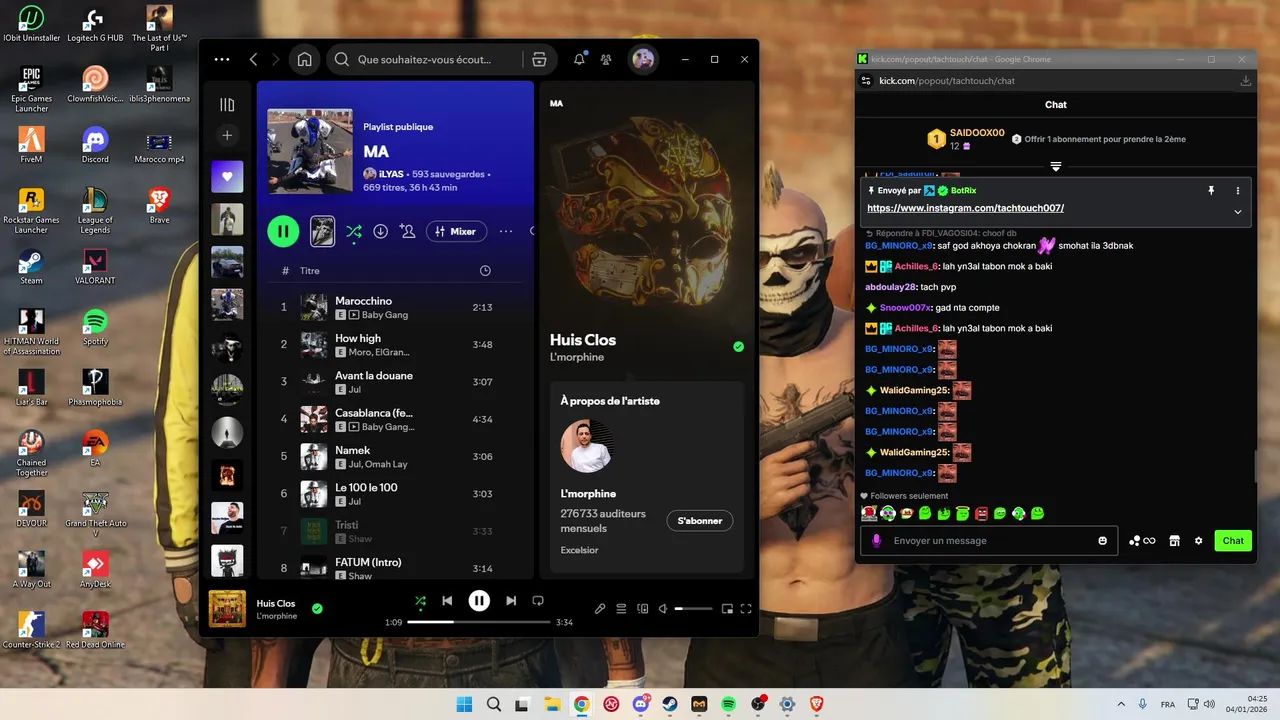The image size is (1280, 720).
Task: Open connect to a device icon
Action: 643,608
